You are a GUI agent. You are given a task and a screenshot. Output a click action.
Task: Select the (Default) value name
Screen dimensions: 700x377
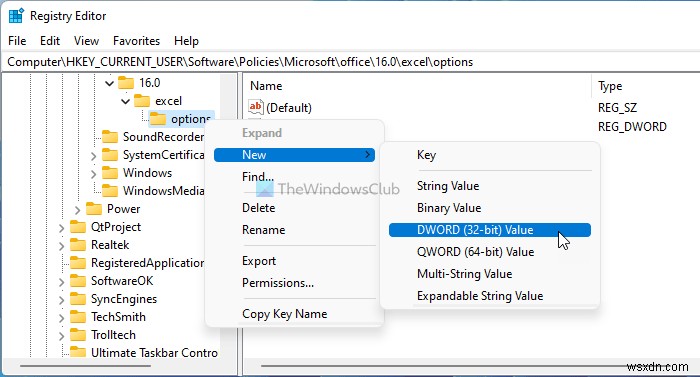pos(289,108)
